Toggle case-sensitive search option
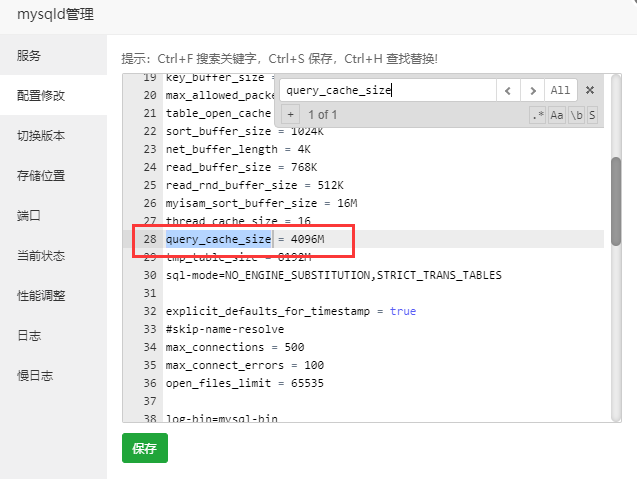Screen dimensions: 637x479 [557, 115]
